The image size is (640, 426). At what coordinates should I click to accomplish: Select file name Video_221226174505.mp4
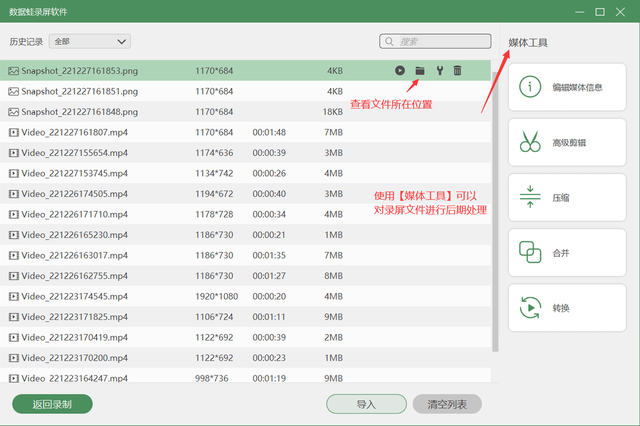coord(75,194)
